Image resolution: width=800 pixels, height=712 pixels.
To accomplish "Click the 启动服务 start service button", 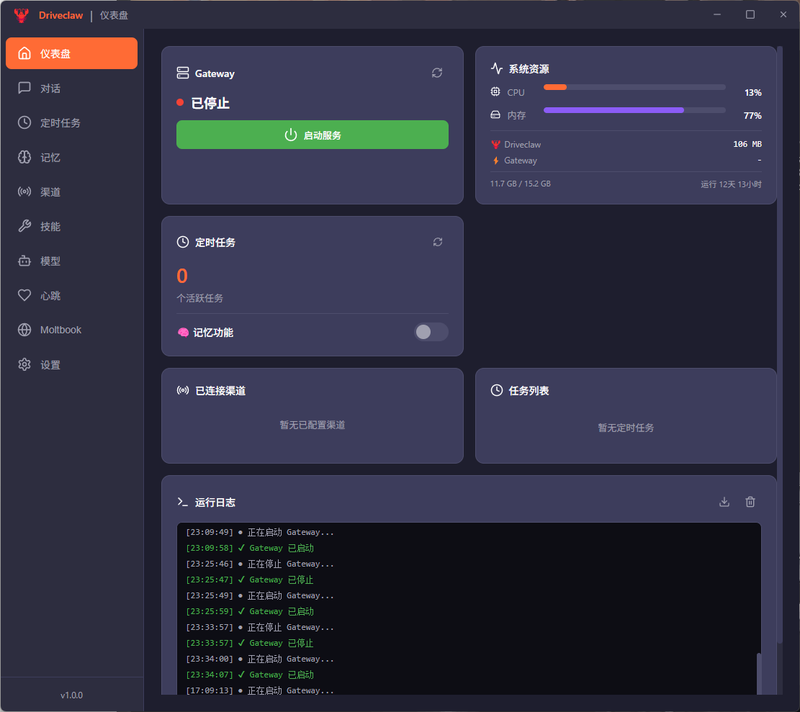I will pos(312,135).
